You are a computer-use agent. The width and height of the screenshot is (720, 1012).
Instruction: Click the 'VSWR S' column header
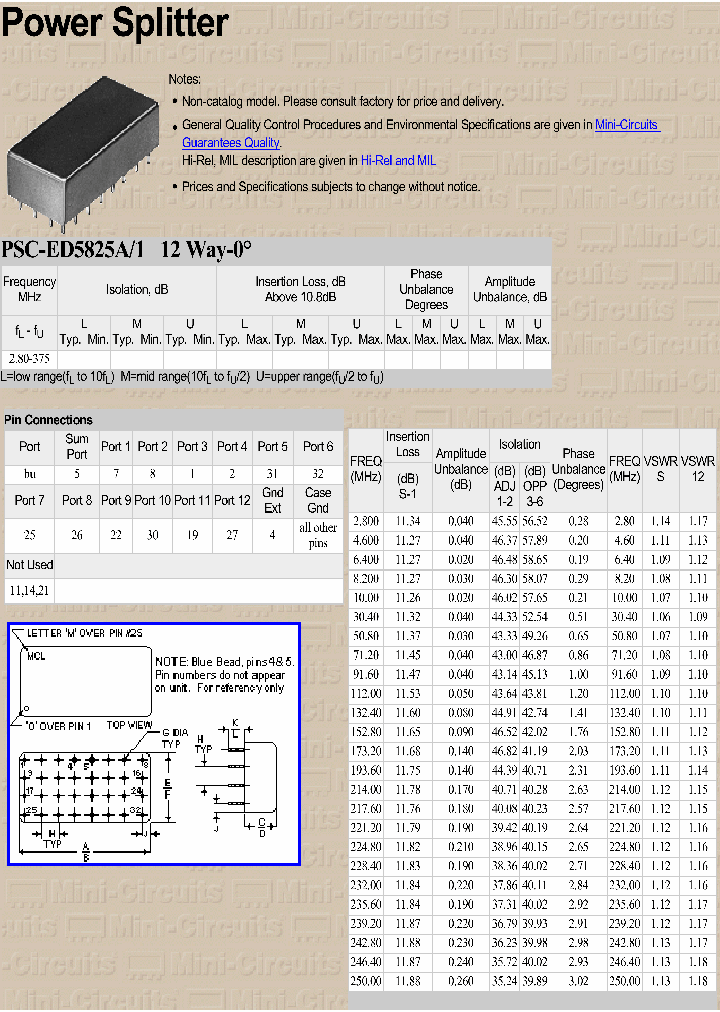[x=660, y=469]
